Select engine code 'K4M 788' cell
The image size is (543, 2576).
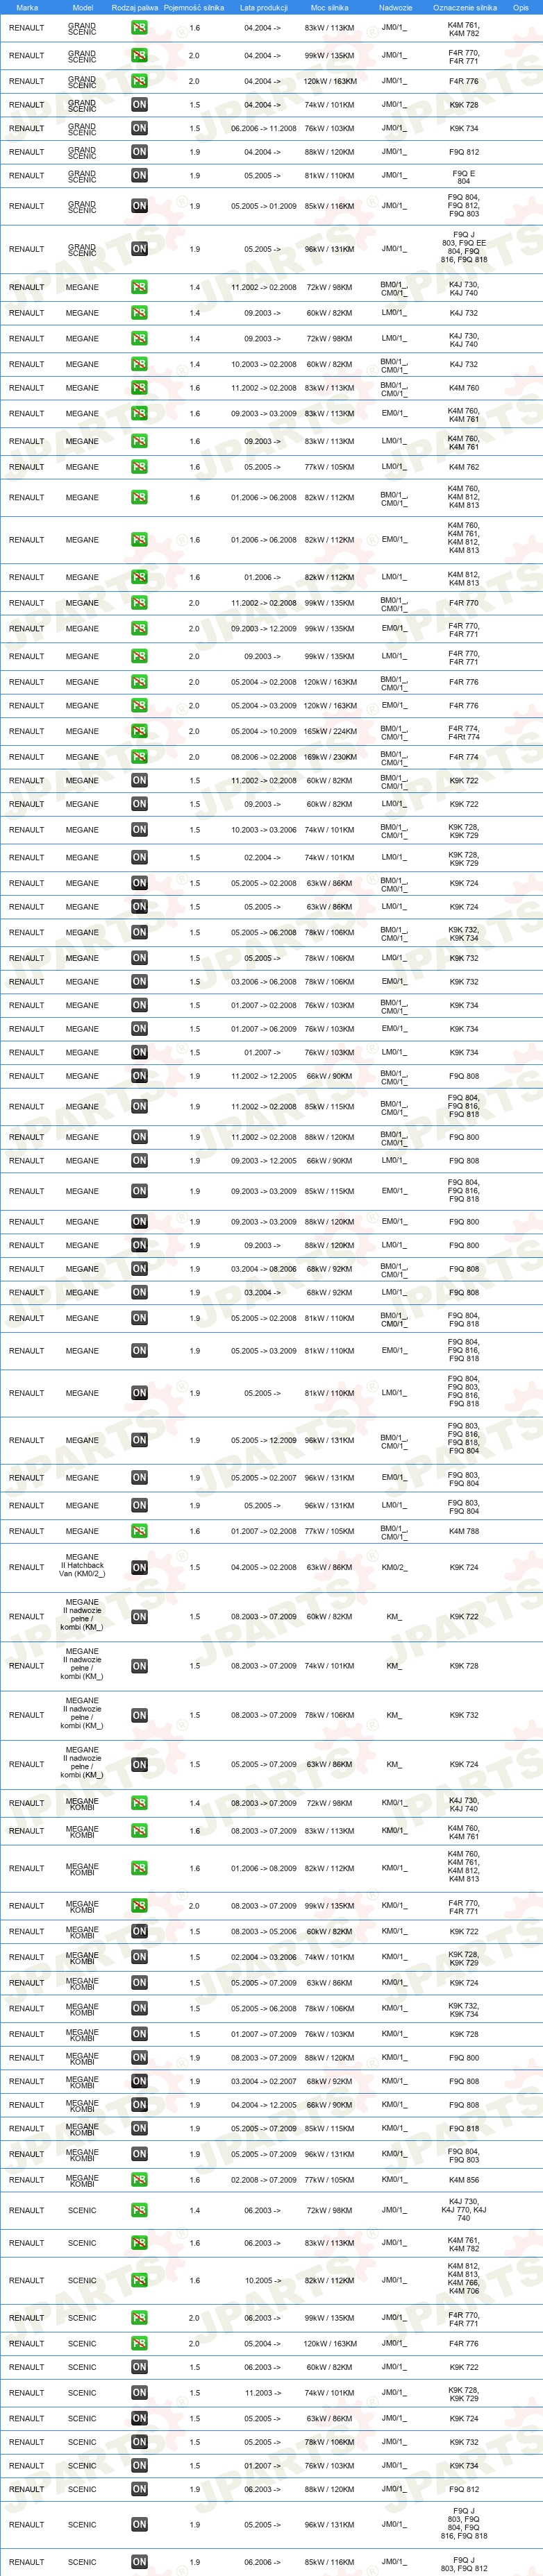[x=464, y=1531]
